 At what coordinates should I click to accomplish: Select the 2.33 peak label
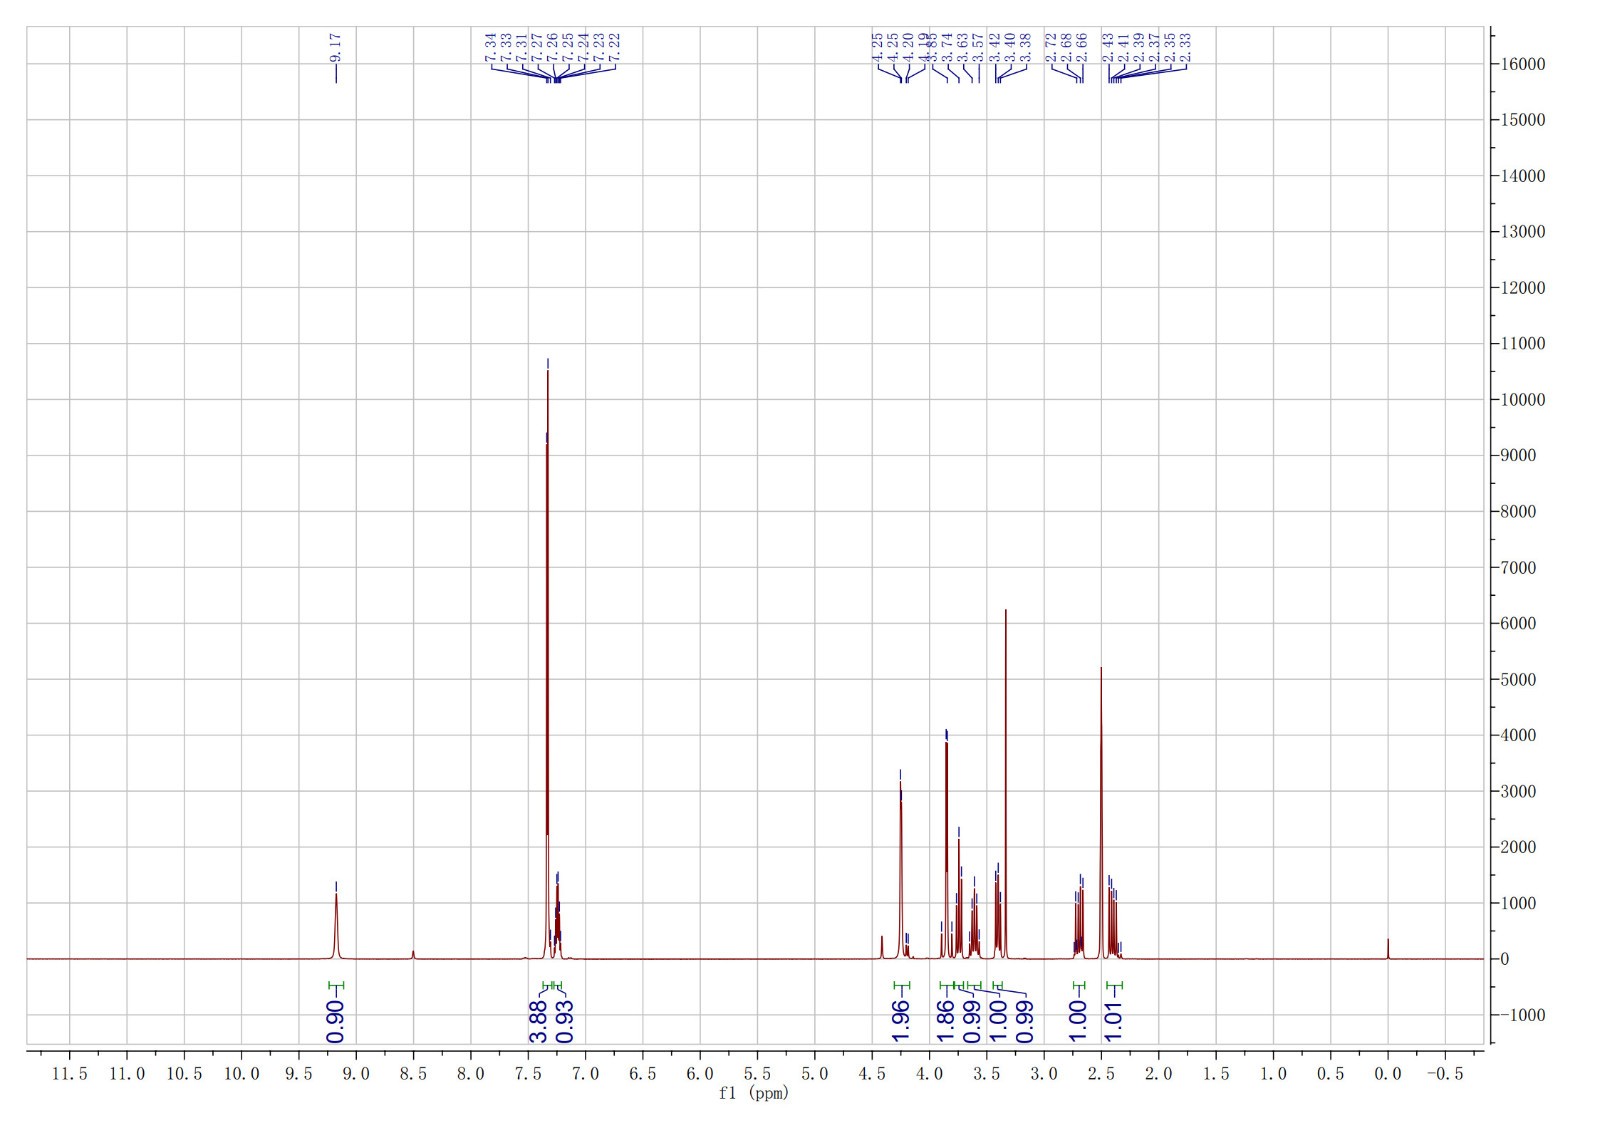pos(1185,46)
